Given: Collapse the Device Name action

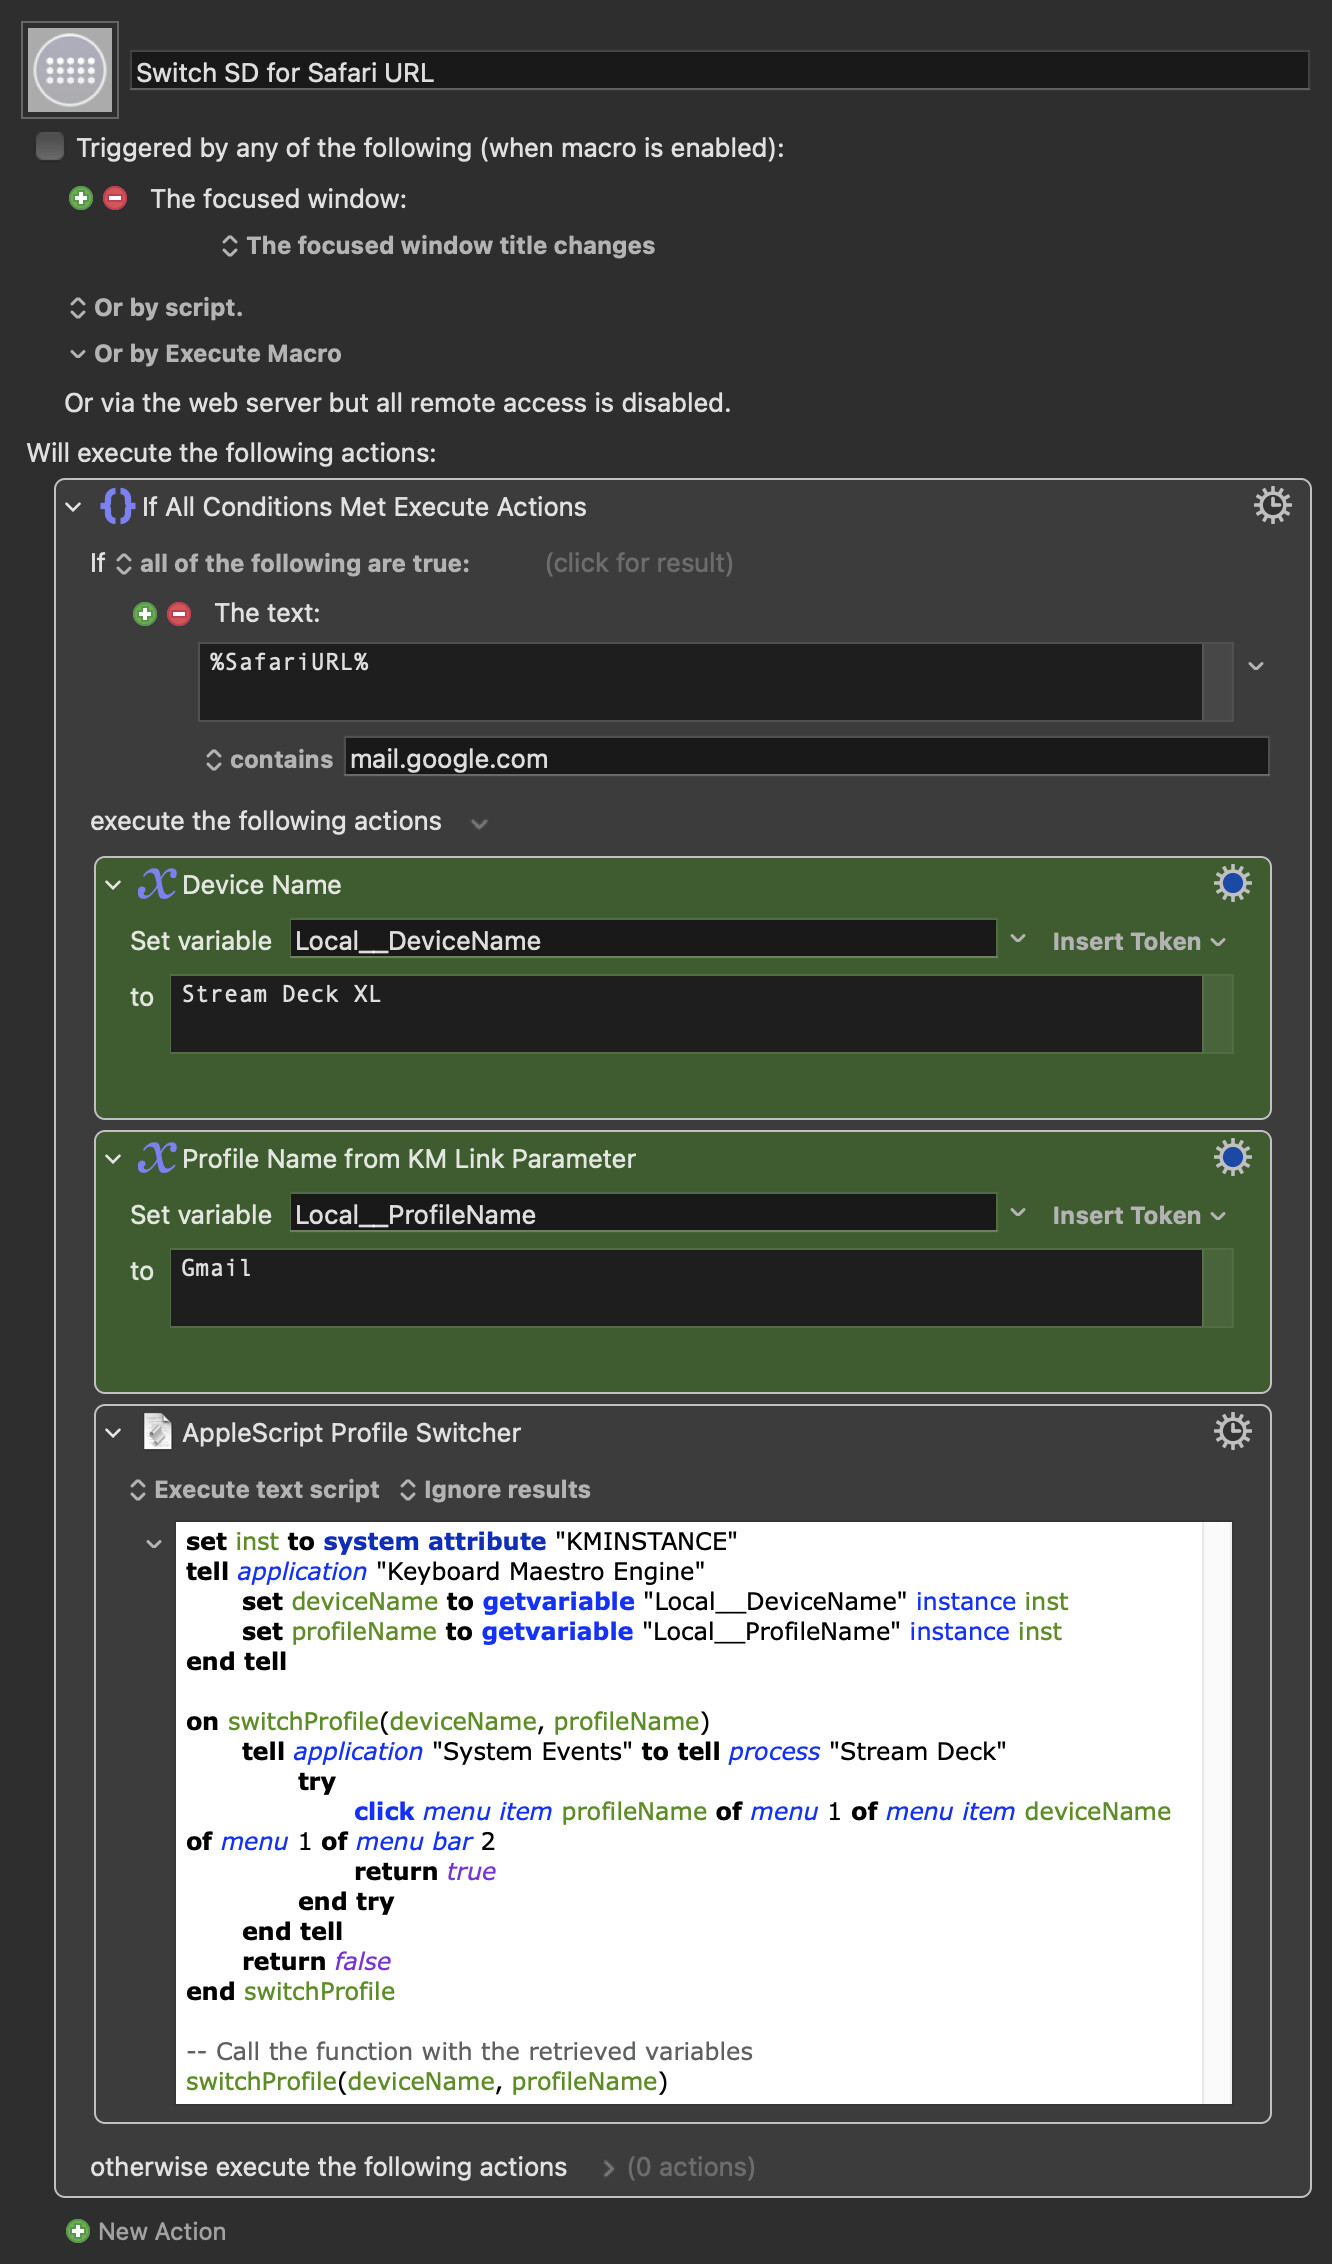Looking at the screenshot, I should 114,885.
